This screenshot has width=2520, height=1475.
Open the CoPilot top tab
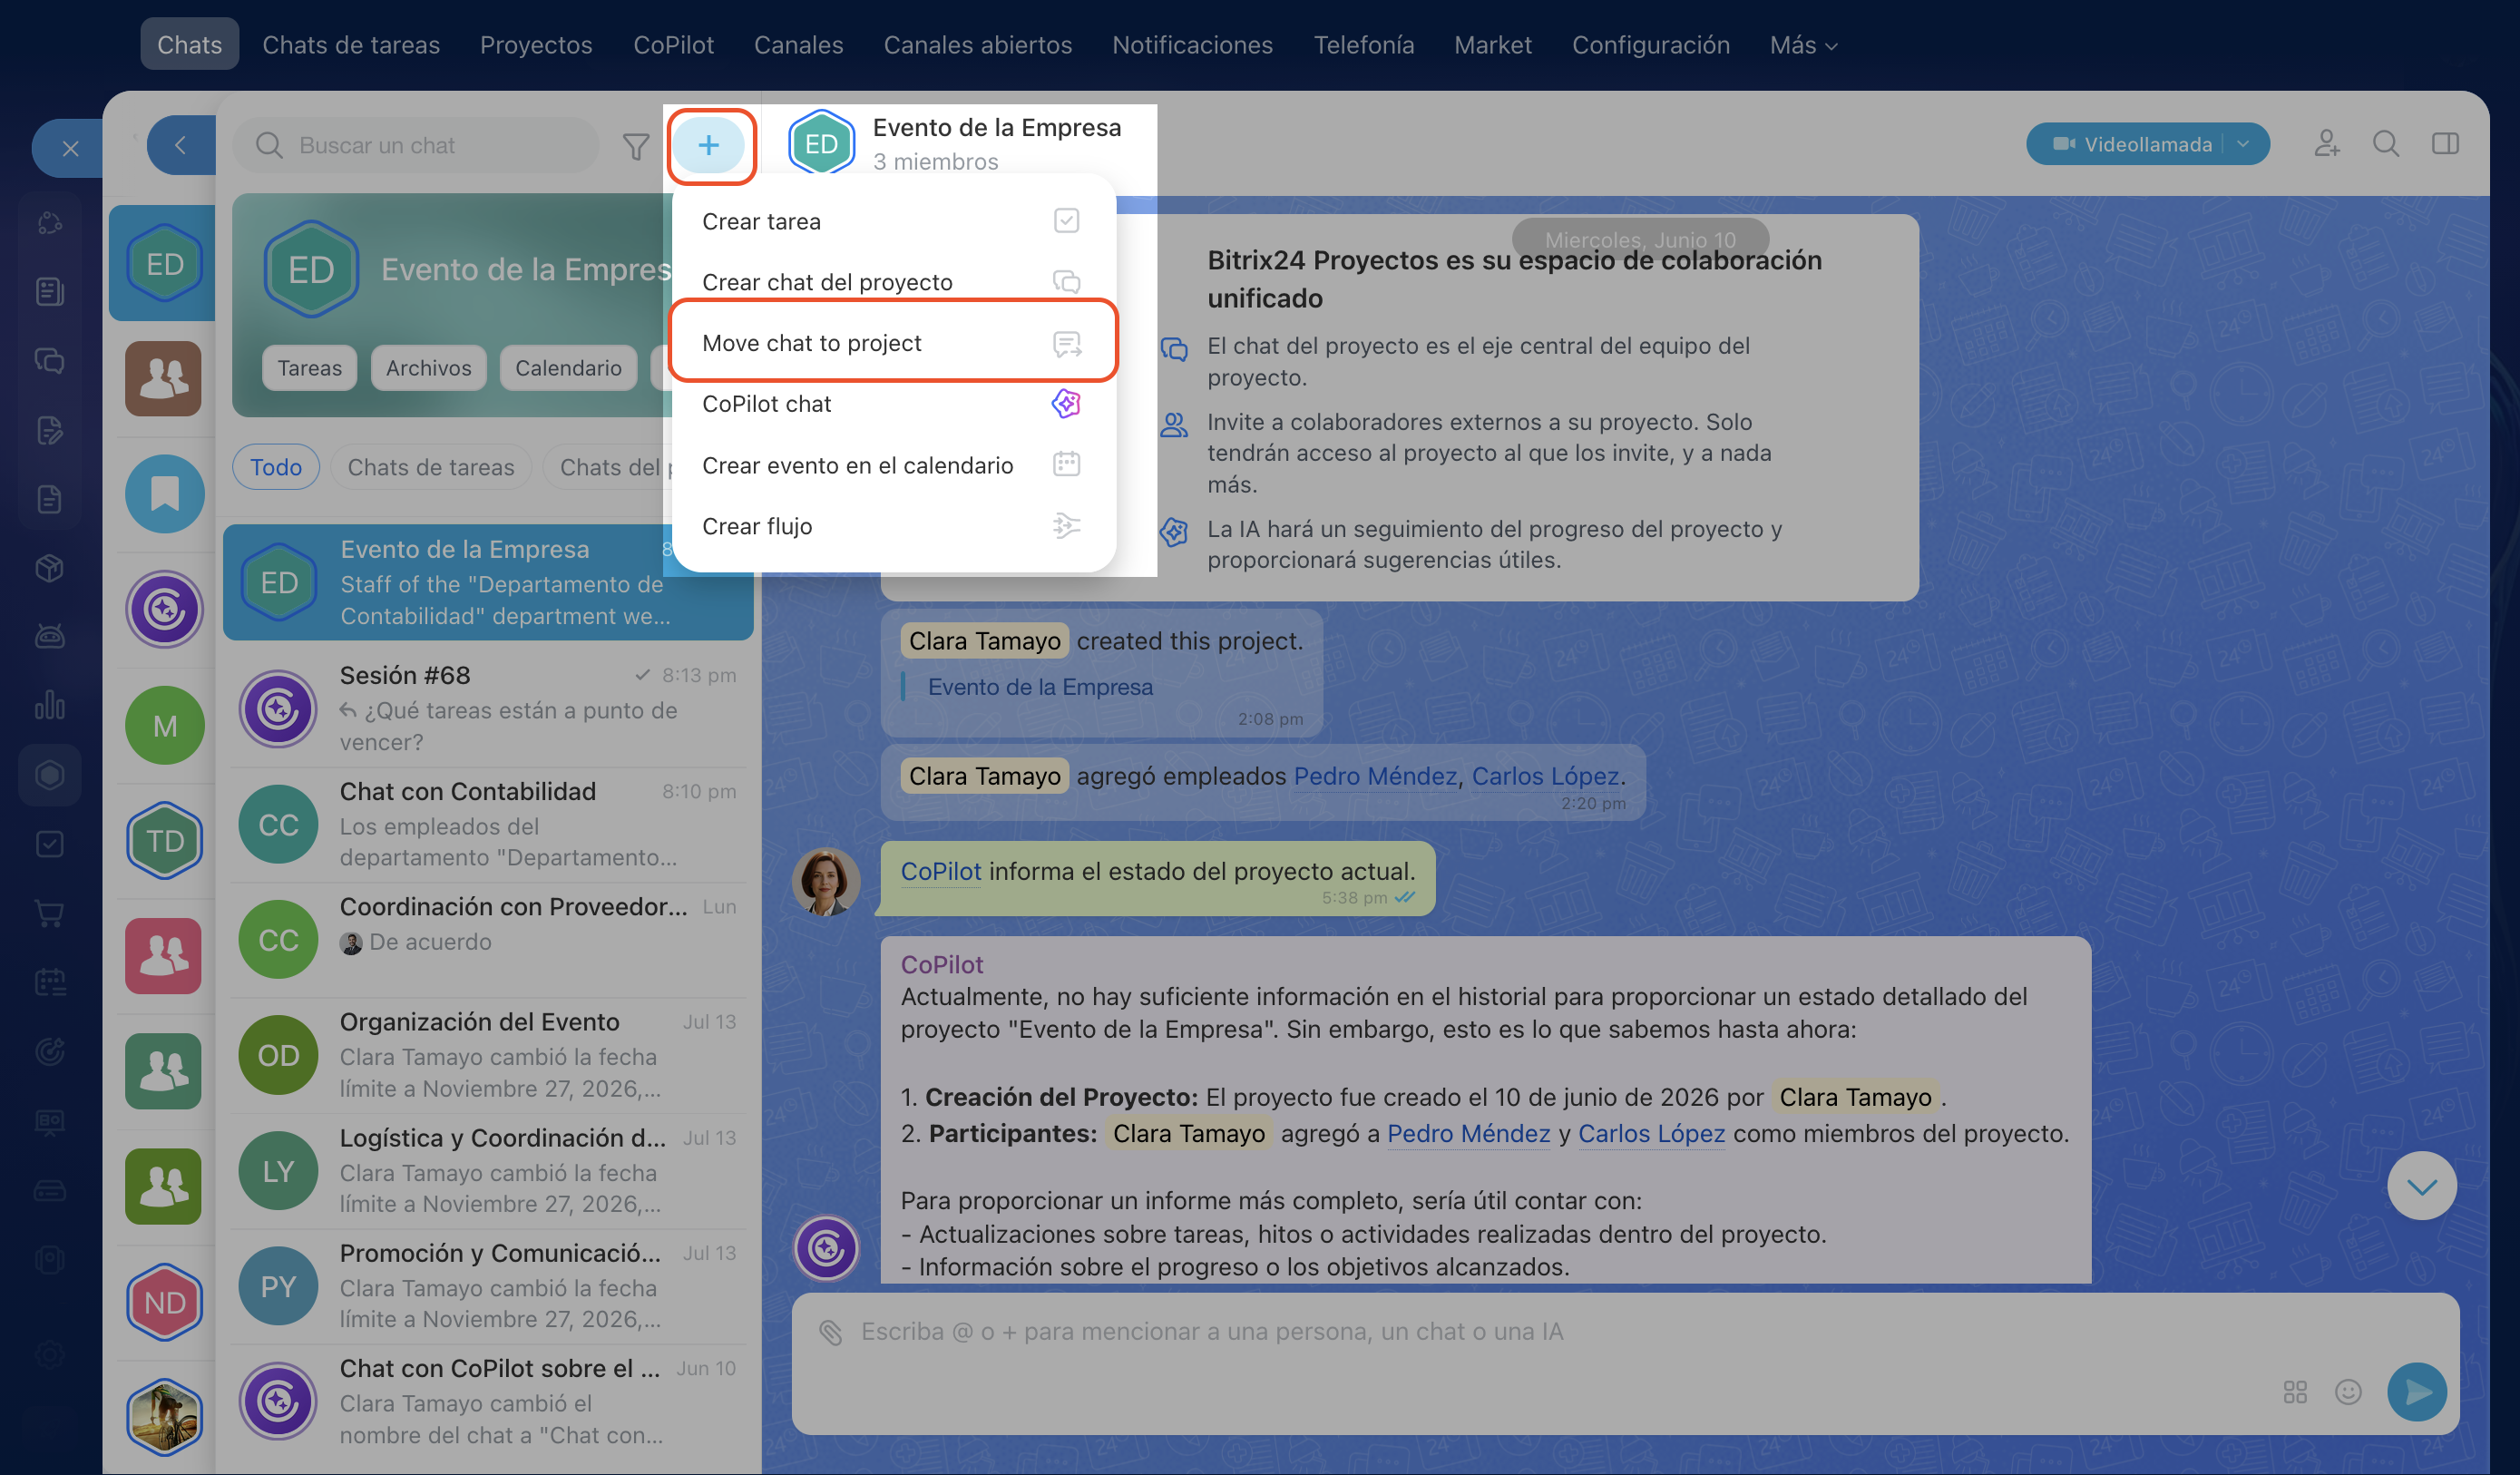click(x=673, y=45)
